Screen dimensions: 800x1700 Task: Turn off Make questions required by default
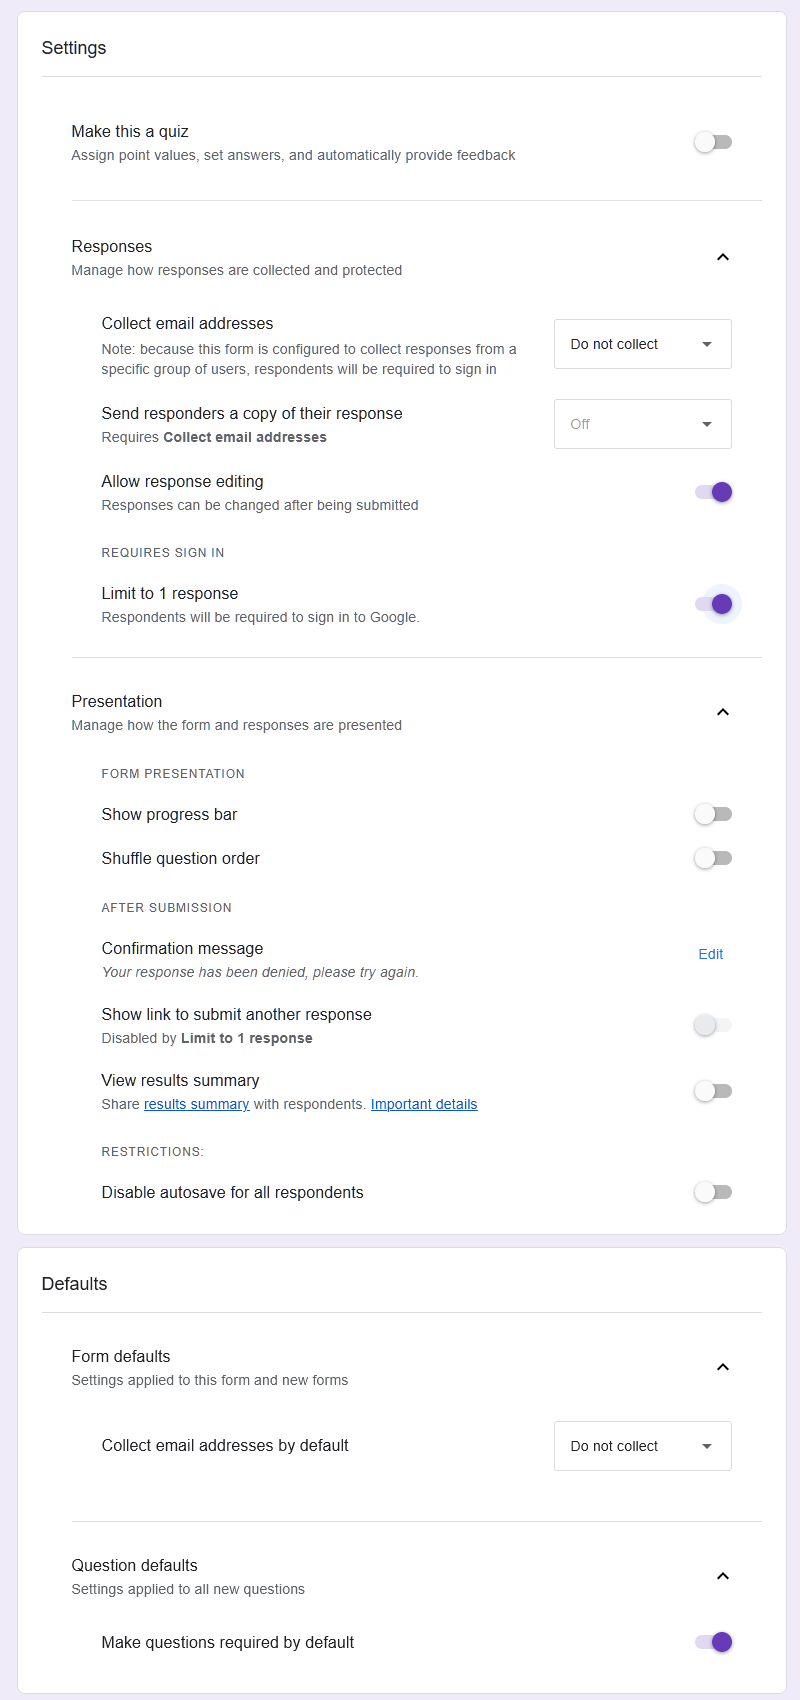click(x=714, y=1642)
